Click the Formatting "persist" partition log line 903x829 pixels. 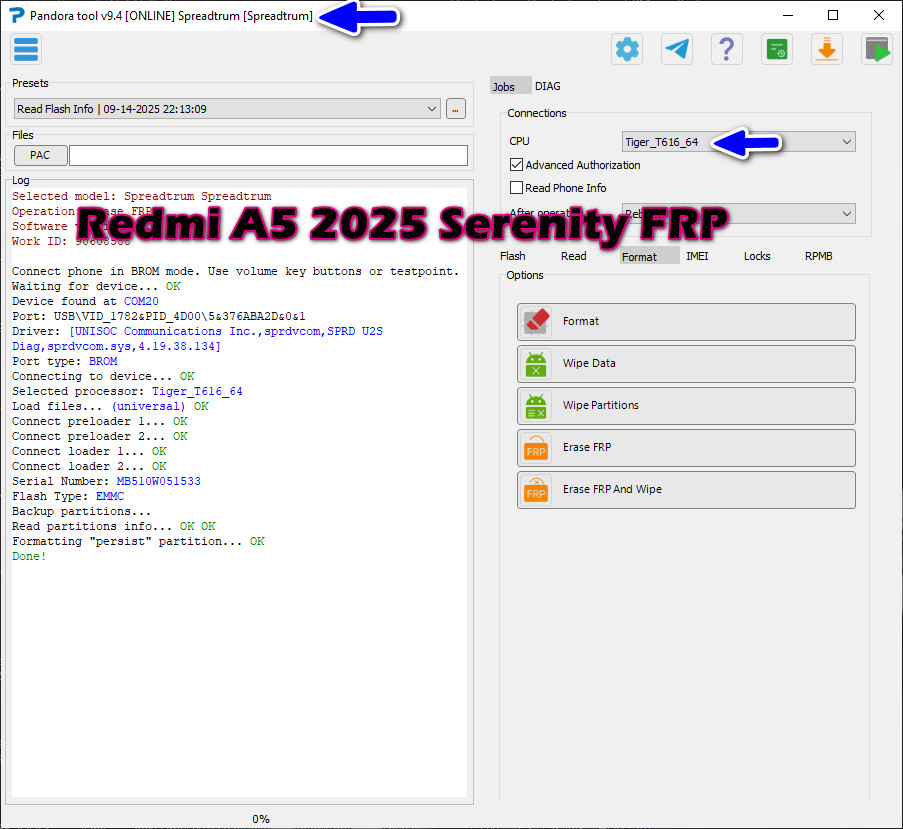click(x=138, y=541)
